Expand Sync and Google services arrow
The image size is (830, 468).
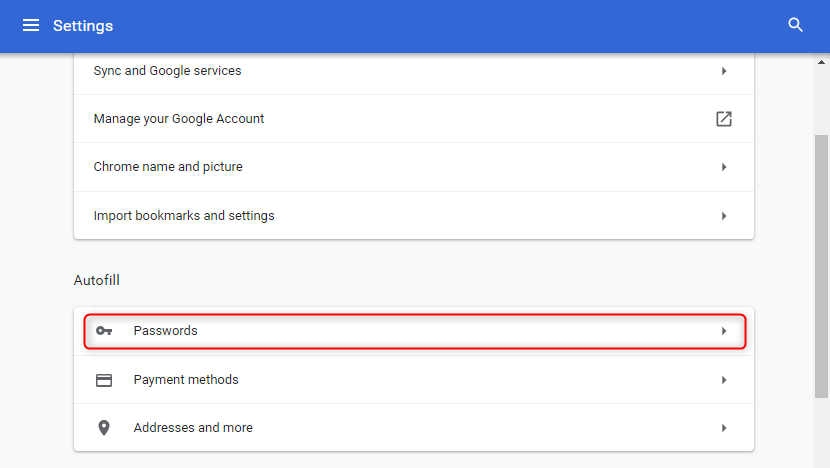tap(724, 71)
